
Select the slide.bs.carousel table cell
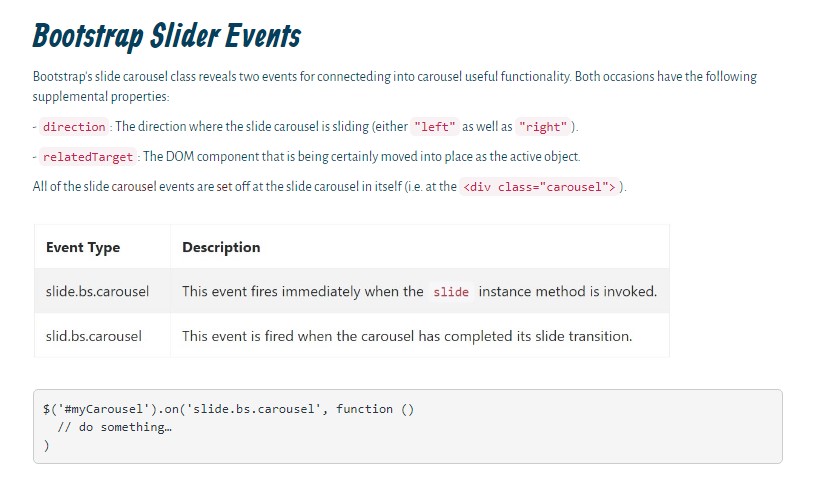click(x=97, y=292)
